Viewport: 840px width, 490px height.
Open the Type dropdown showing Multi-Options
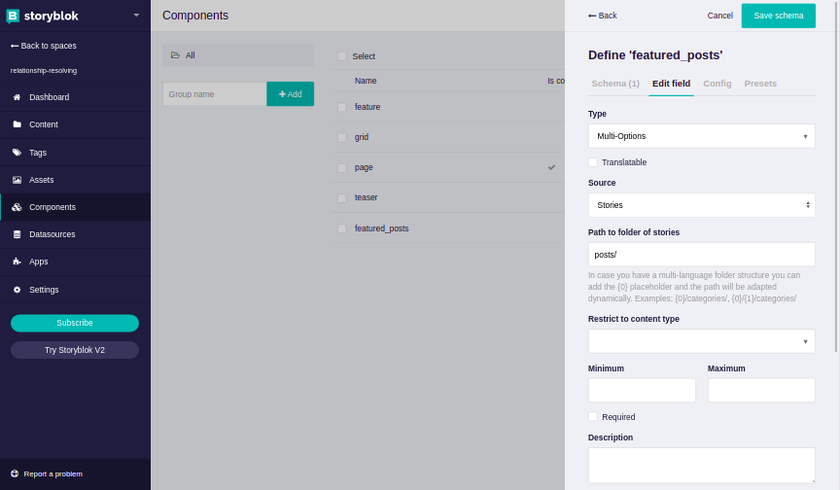click(701, 136)
